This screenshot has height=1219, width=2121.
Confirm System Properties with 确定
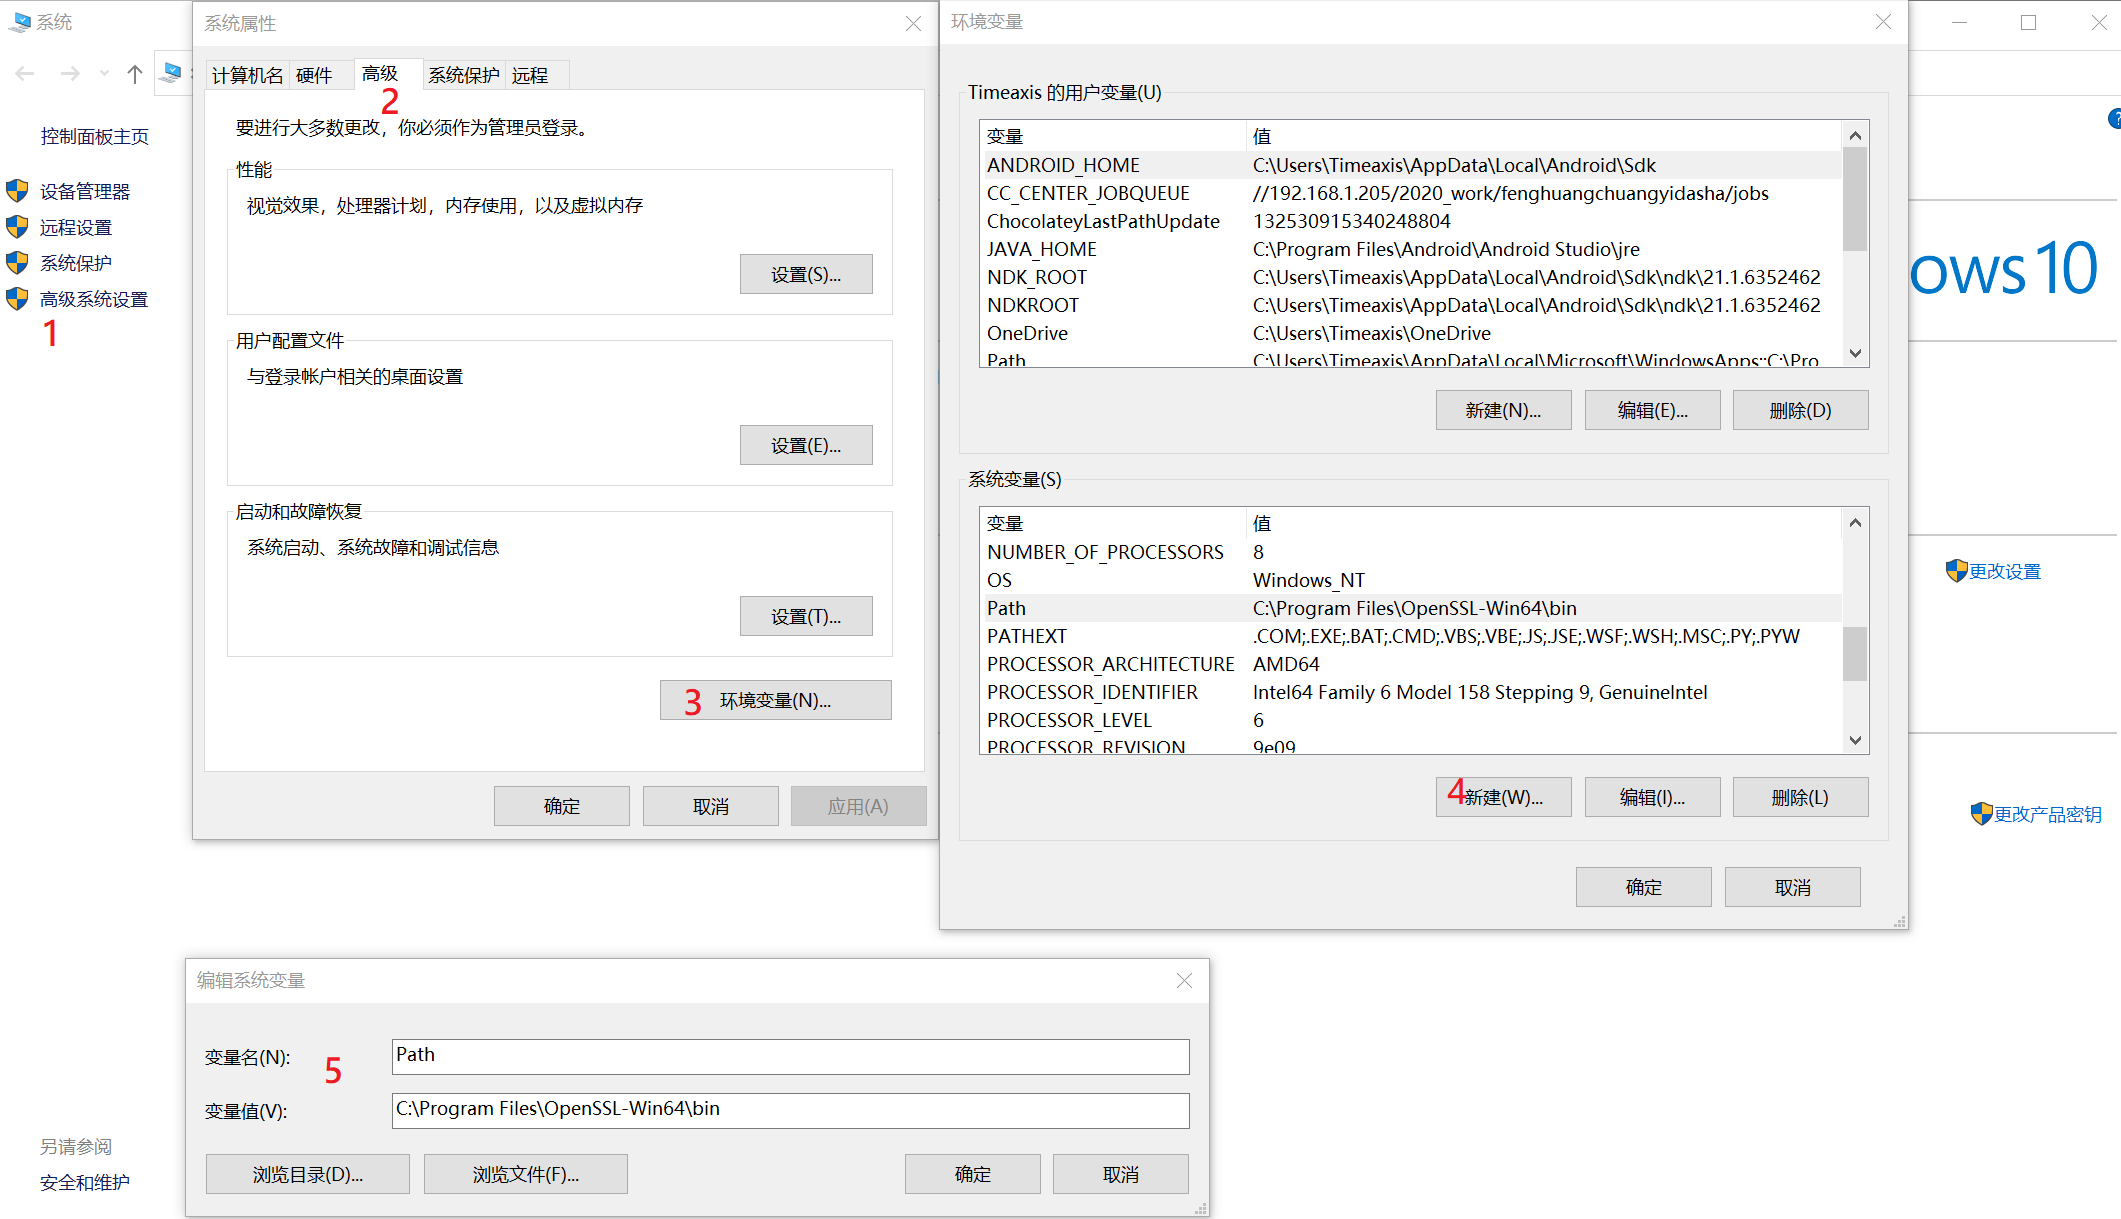click(x=562, y=806)
